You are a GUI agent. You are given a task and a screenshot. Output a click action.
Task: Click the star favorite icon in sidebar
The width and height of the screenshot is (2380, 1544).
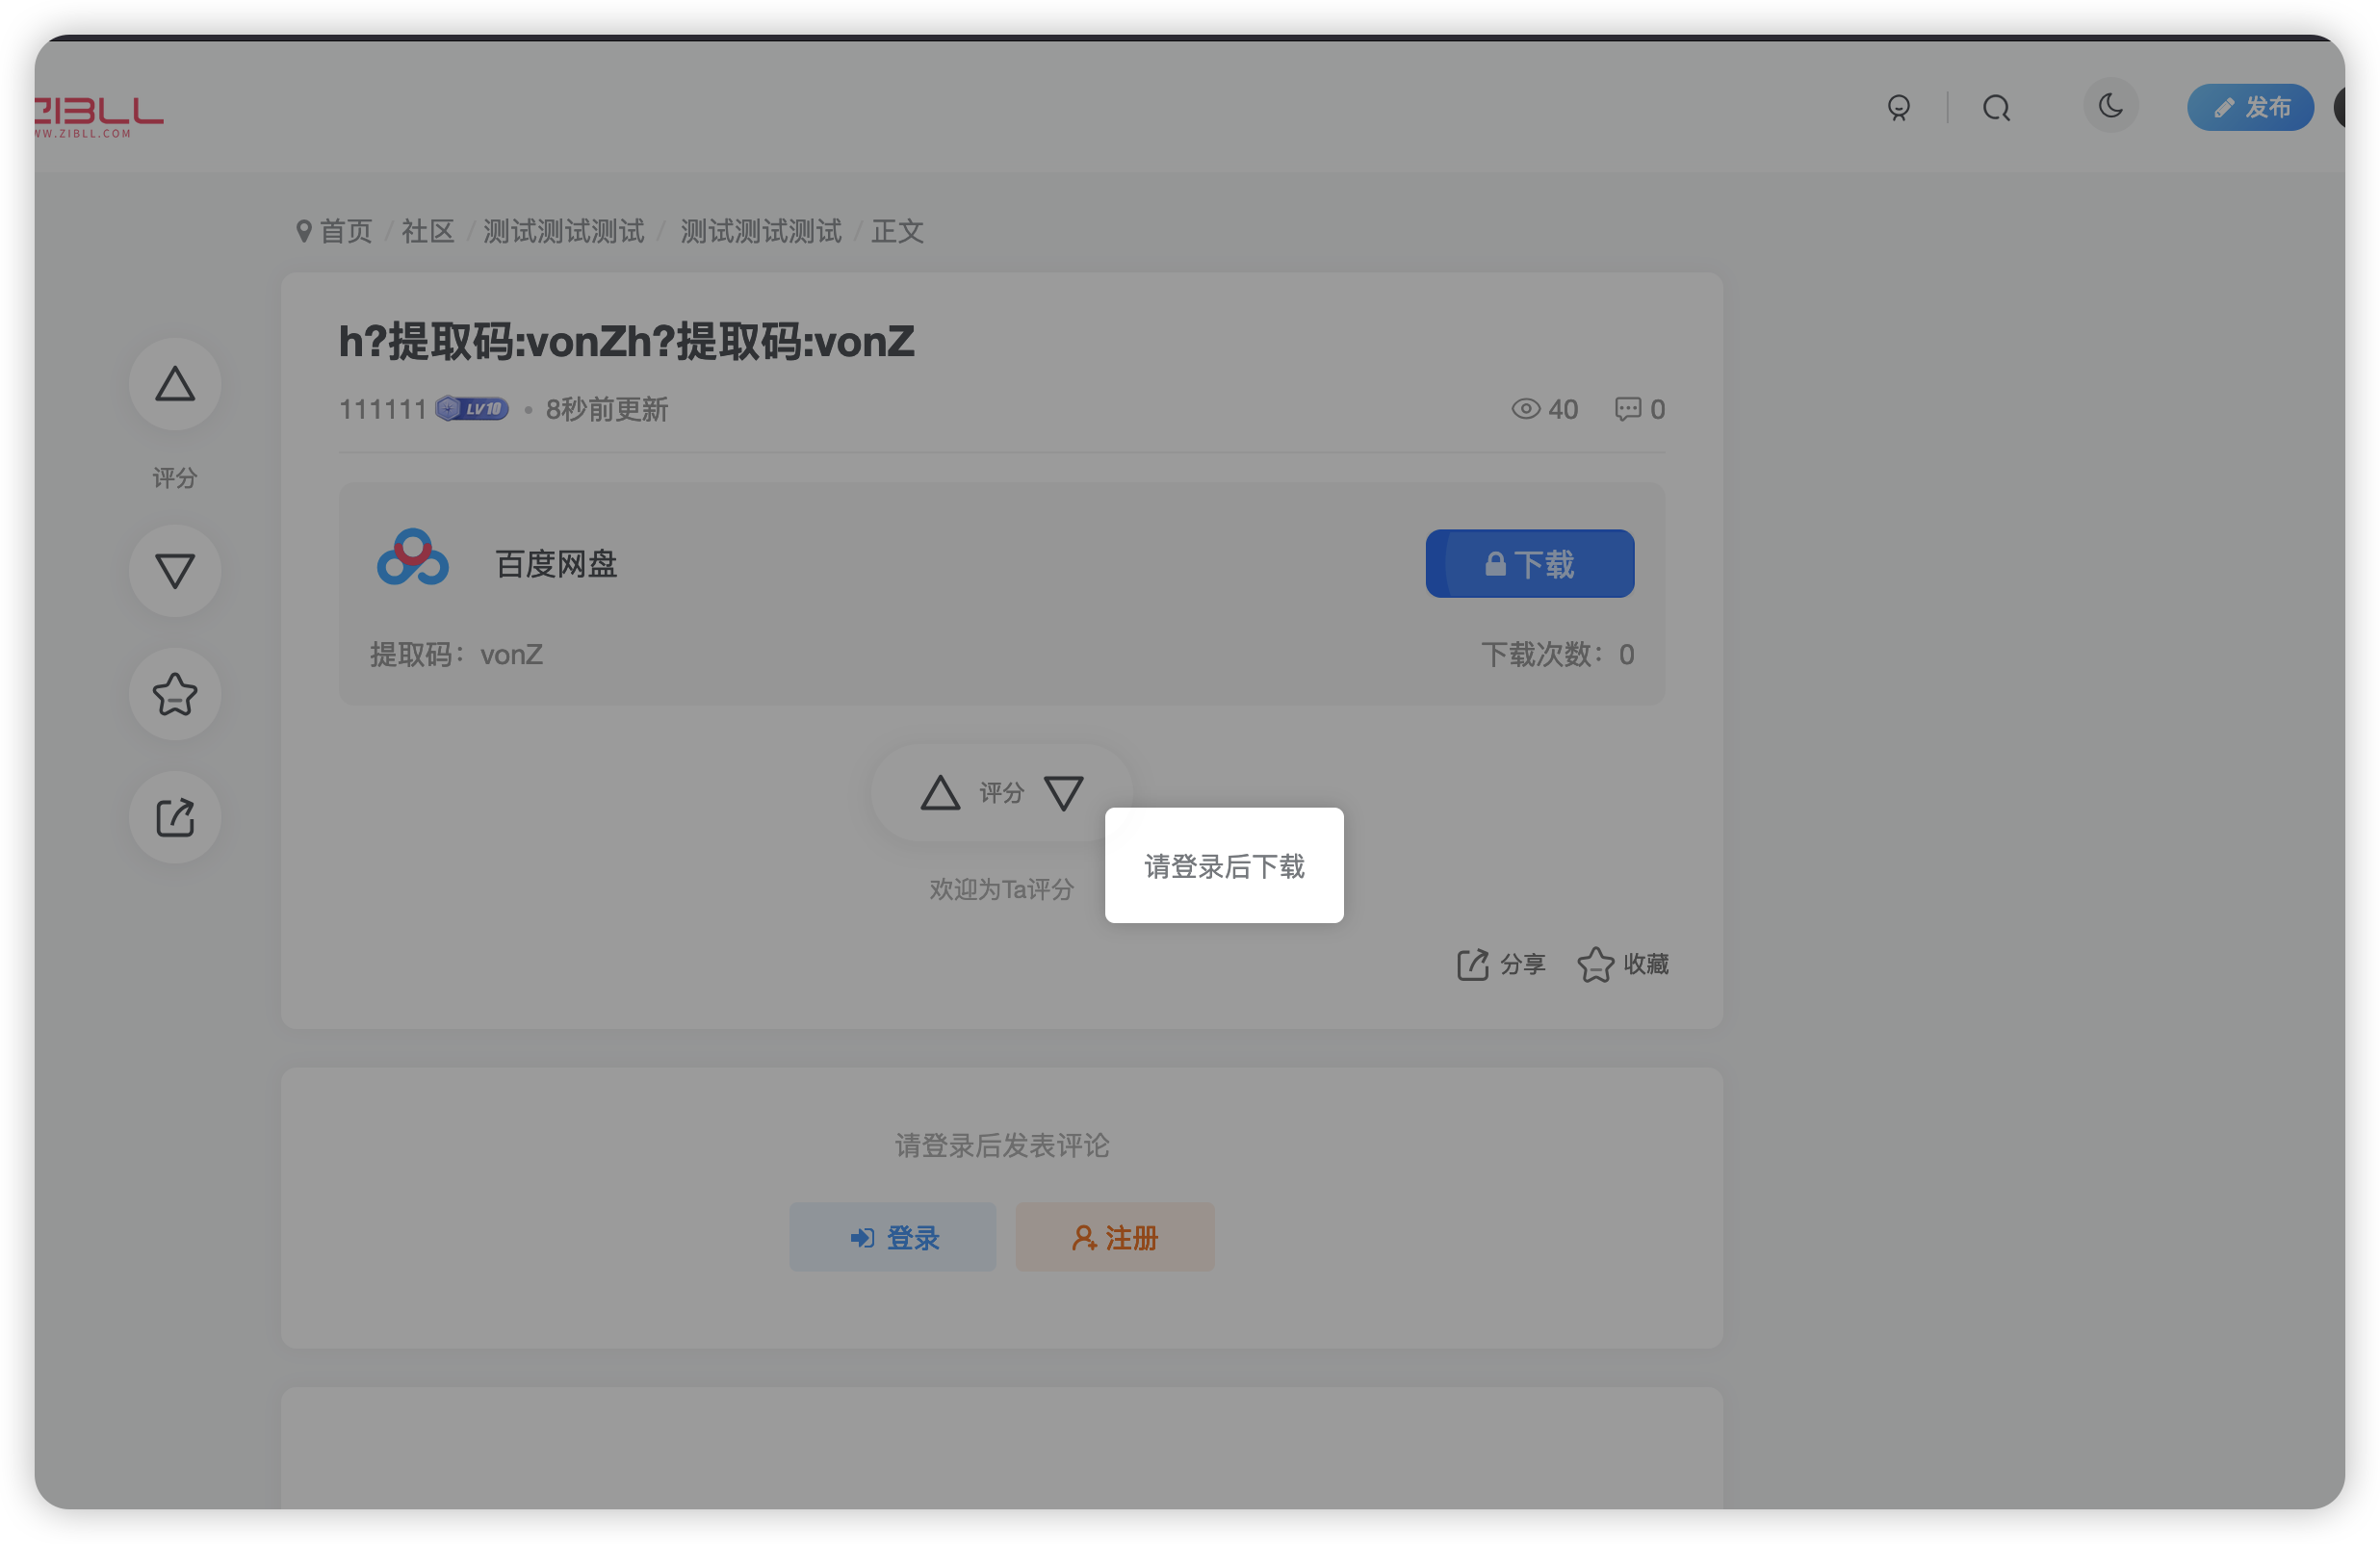coord(175,694)
